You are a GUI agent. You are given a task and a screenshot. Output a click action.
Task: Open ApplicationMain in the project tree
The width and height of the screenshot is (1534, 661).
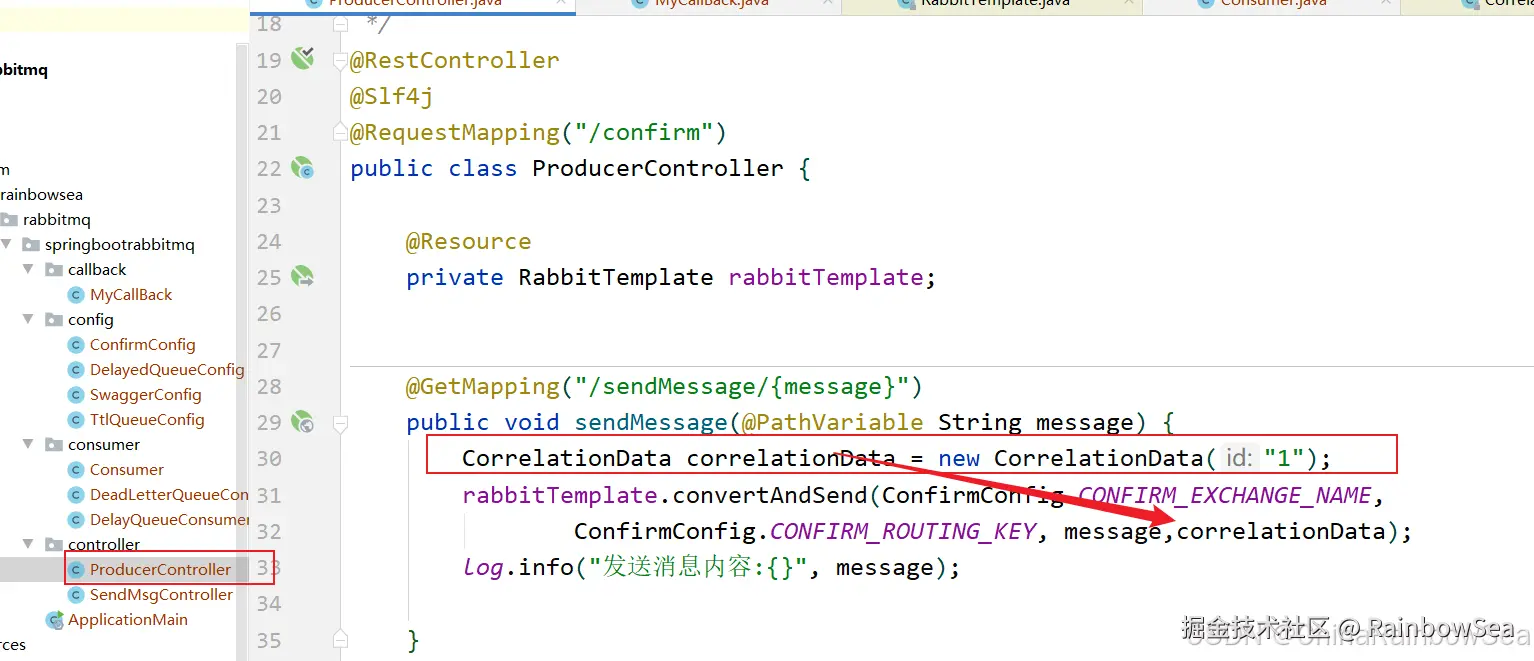click(x=128, y=620)
